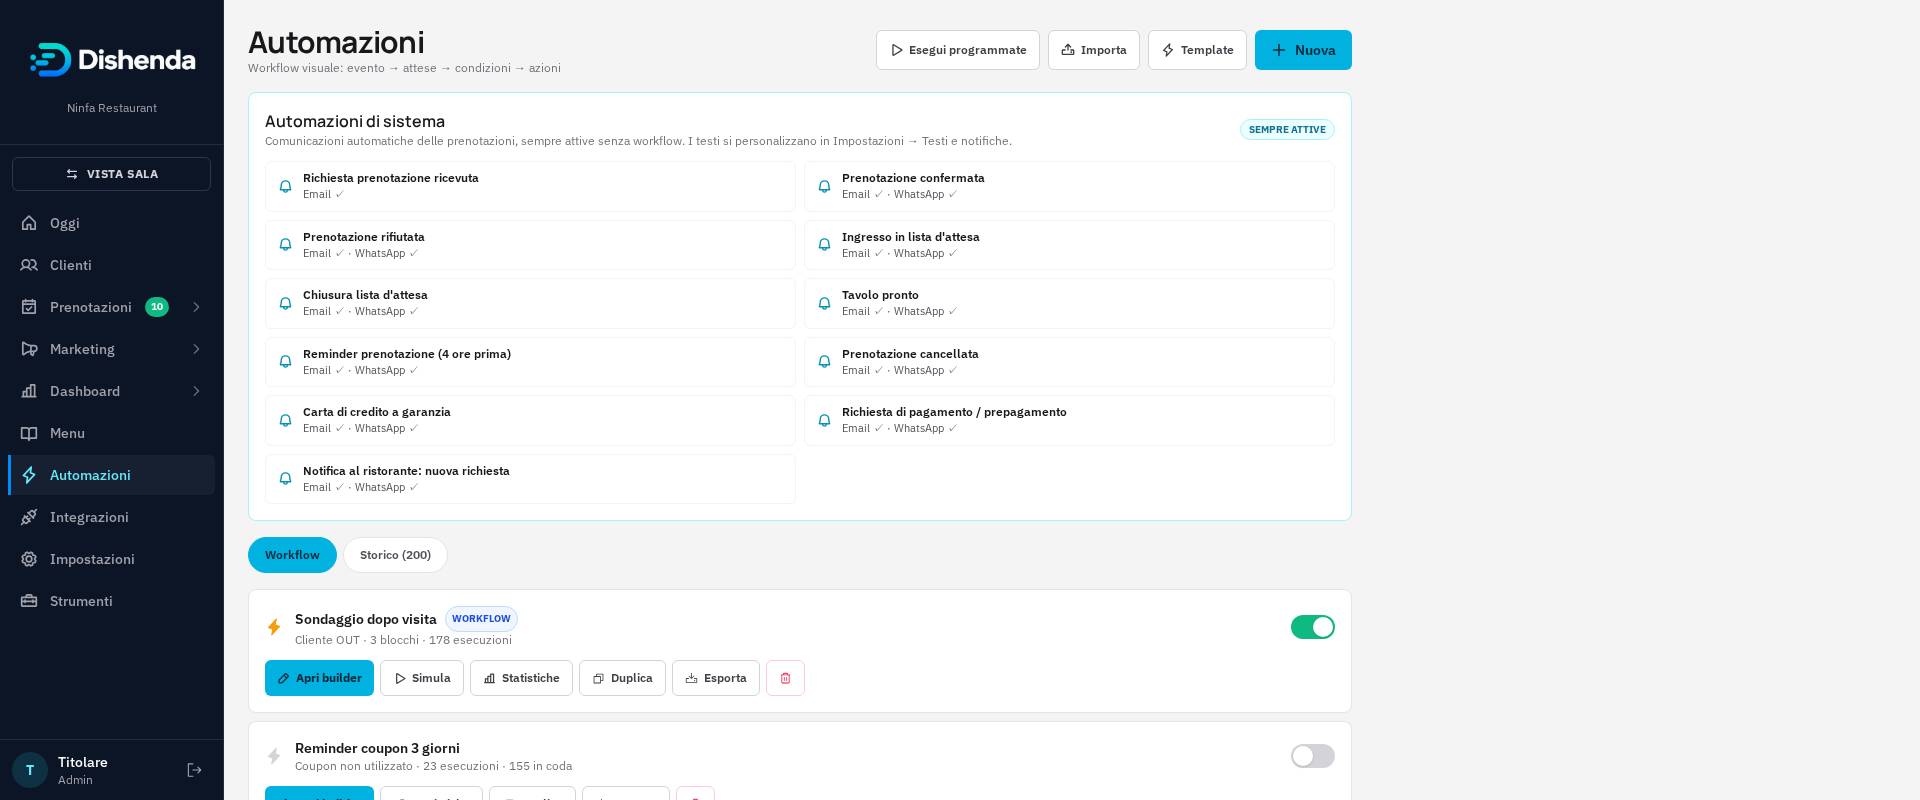The image size is (1920, 800).
Task: Click the WORKFLOW tag on Sondaggio dopo visita
Action: (x=481, y=619)
